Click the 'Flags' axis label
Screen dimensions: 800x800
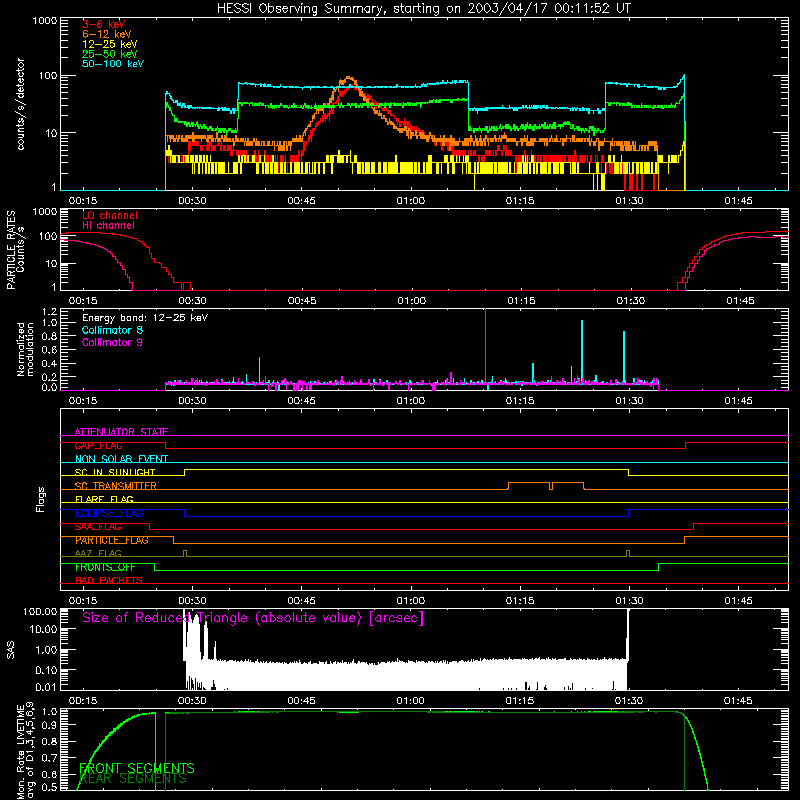40,499
